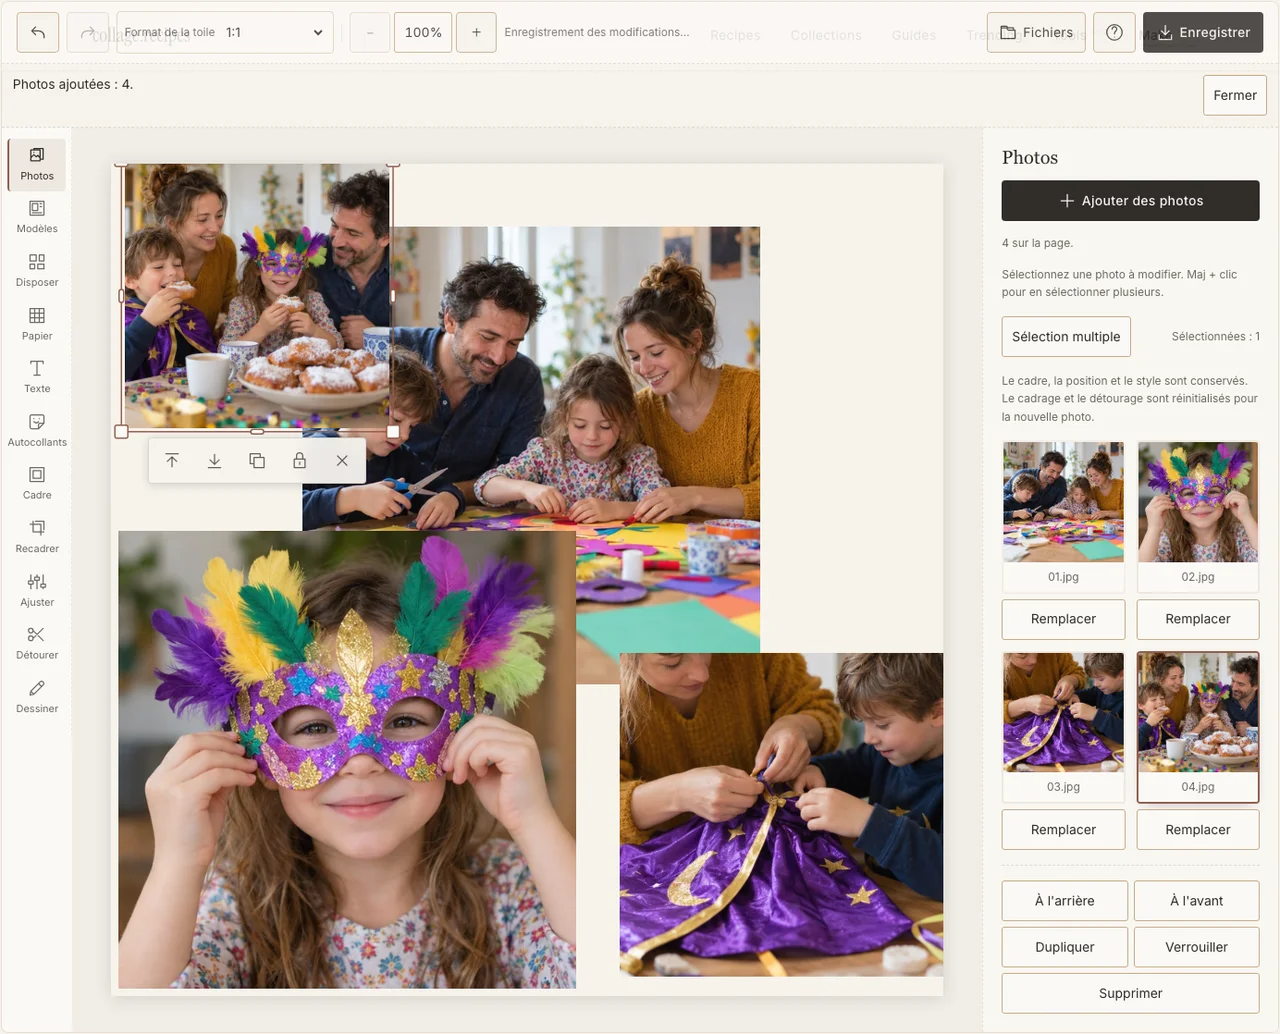Image resolution: width=1280 pixels, height=1034 pixels.
Task: Click the lock icon in floating toolbar
Action: pyautogui.click(x=299, y=461)
